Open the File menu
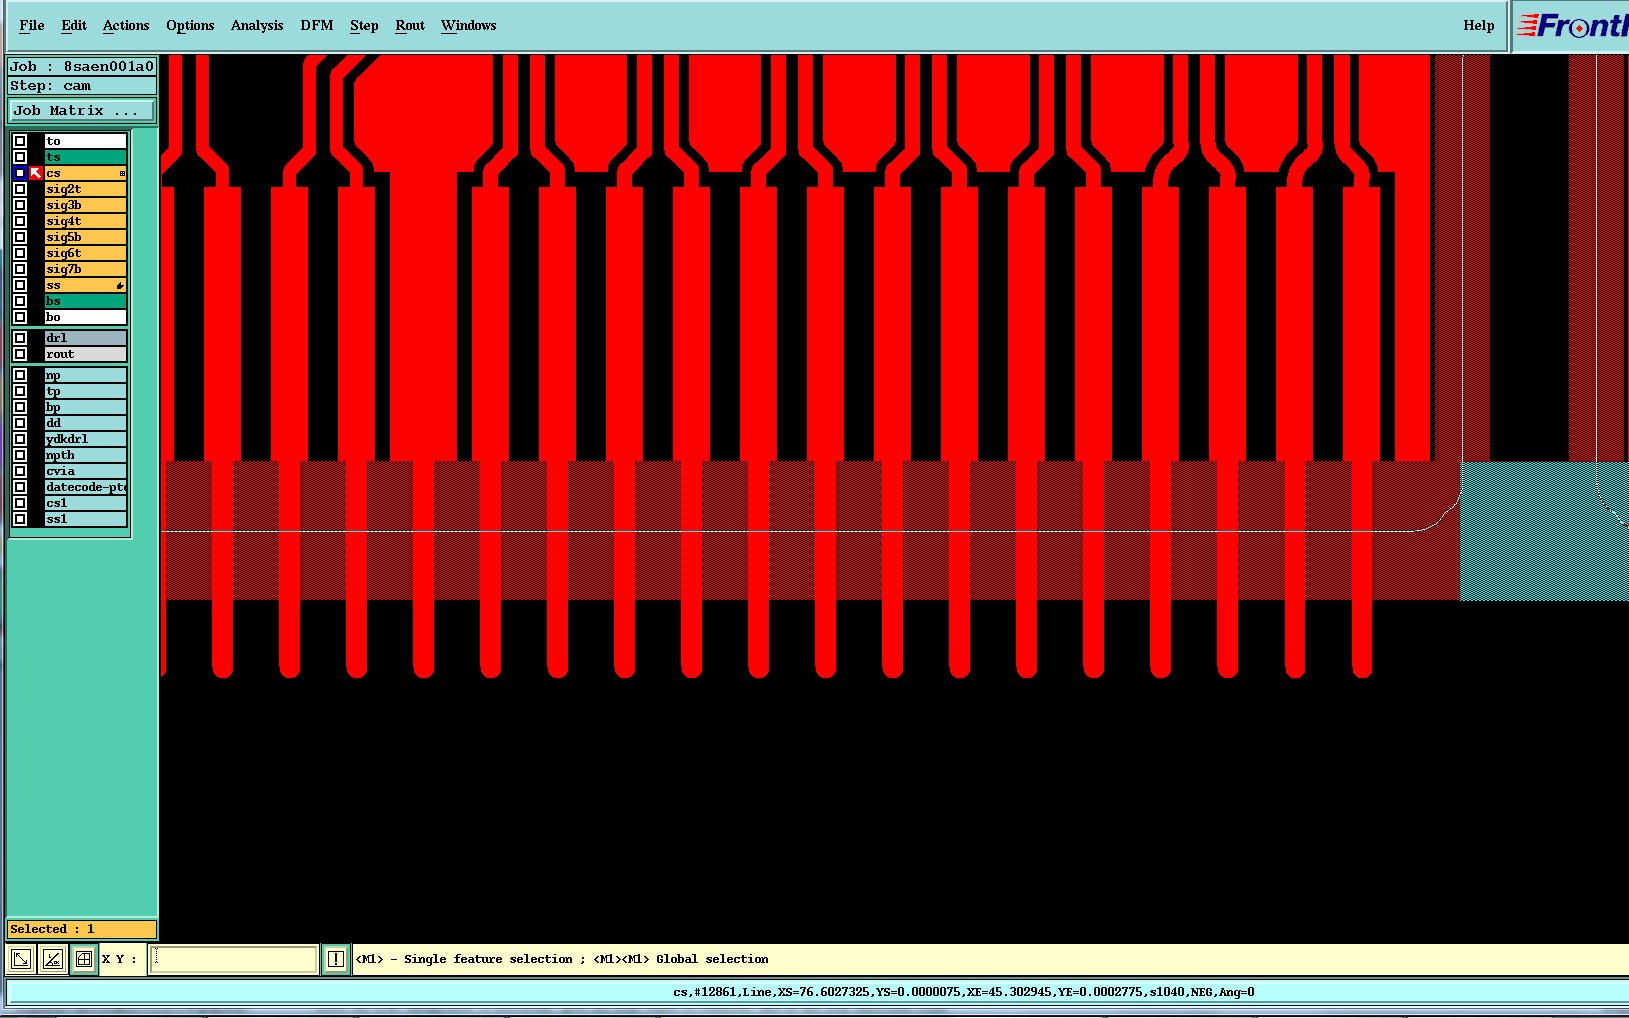Screen dimensions: 1629x1018 [x=32, y=26]
